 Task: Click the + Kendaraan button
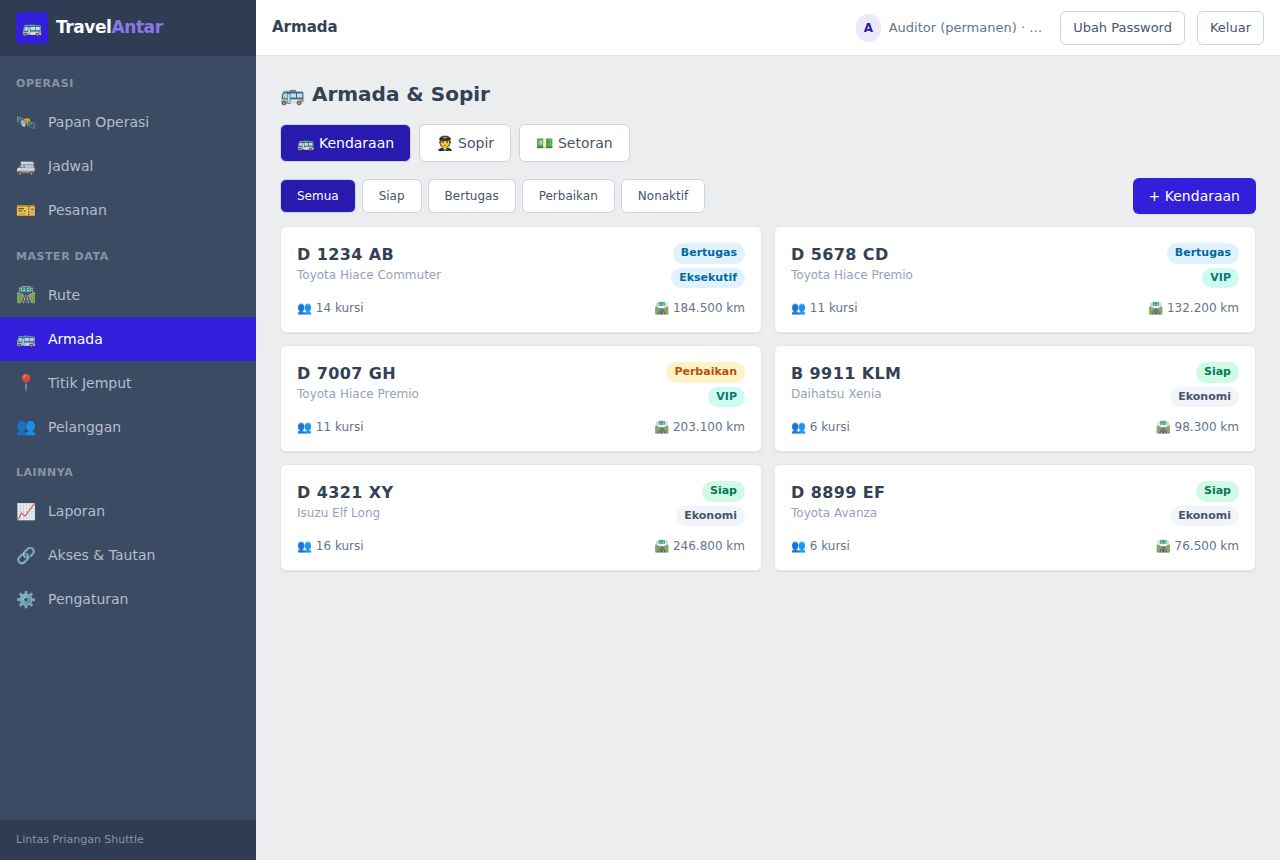coord(1194,196)
